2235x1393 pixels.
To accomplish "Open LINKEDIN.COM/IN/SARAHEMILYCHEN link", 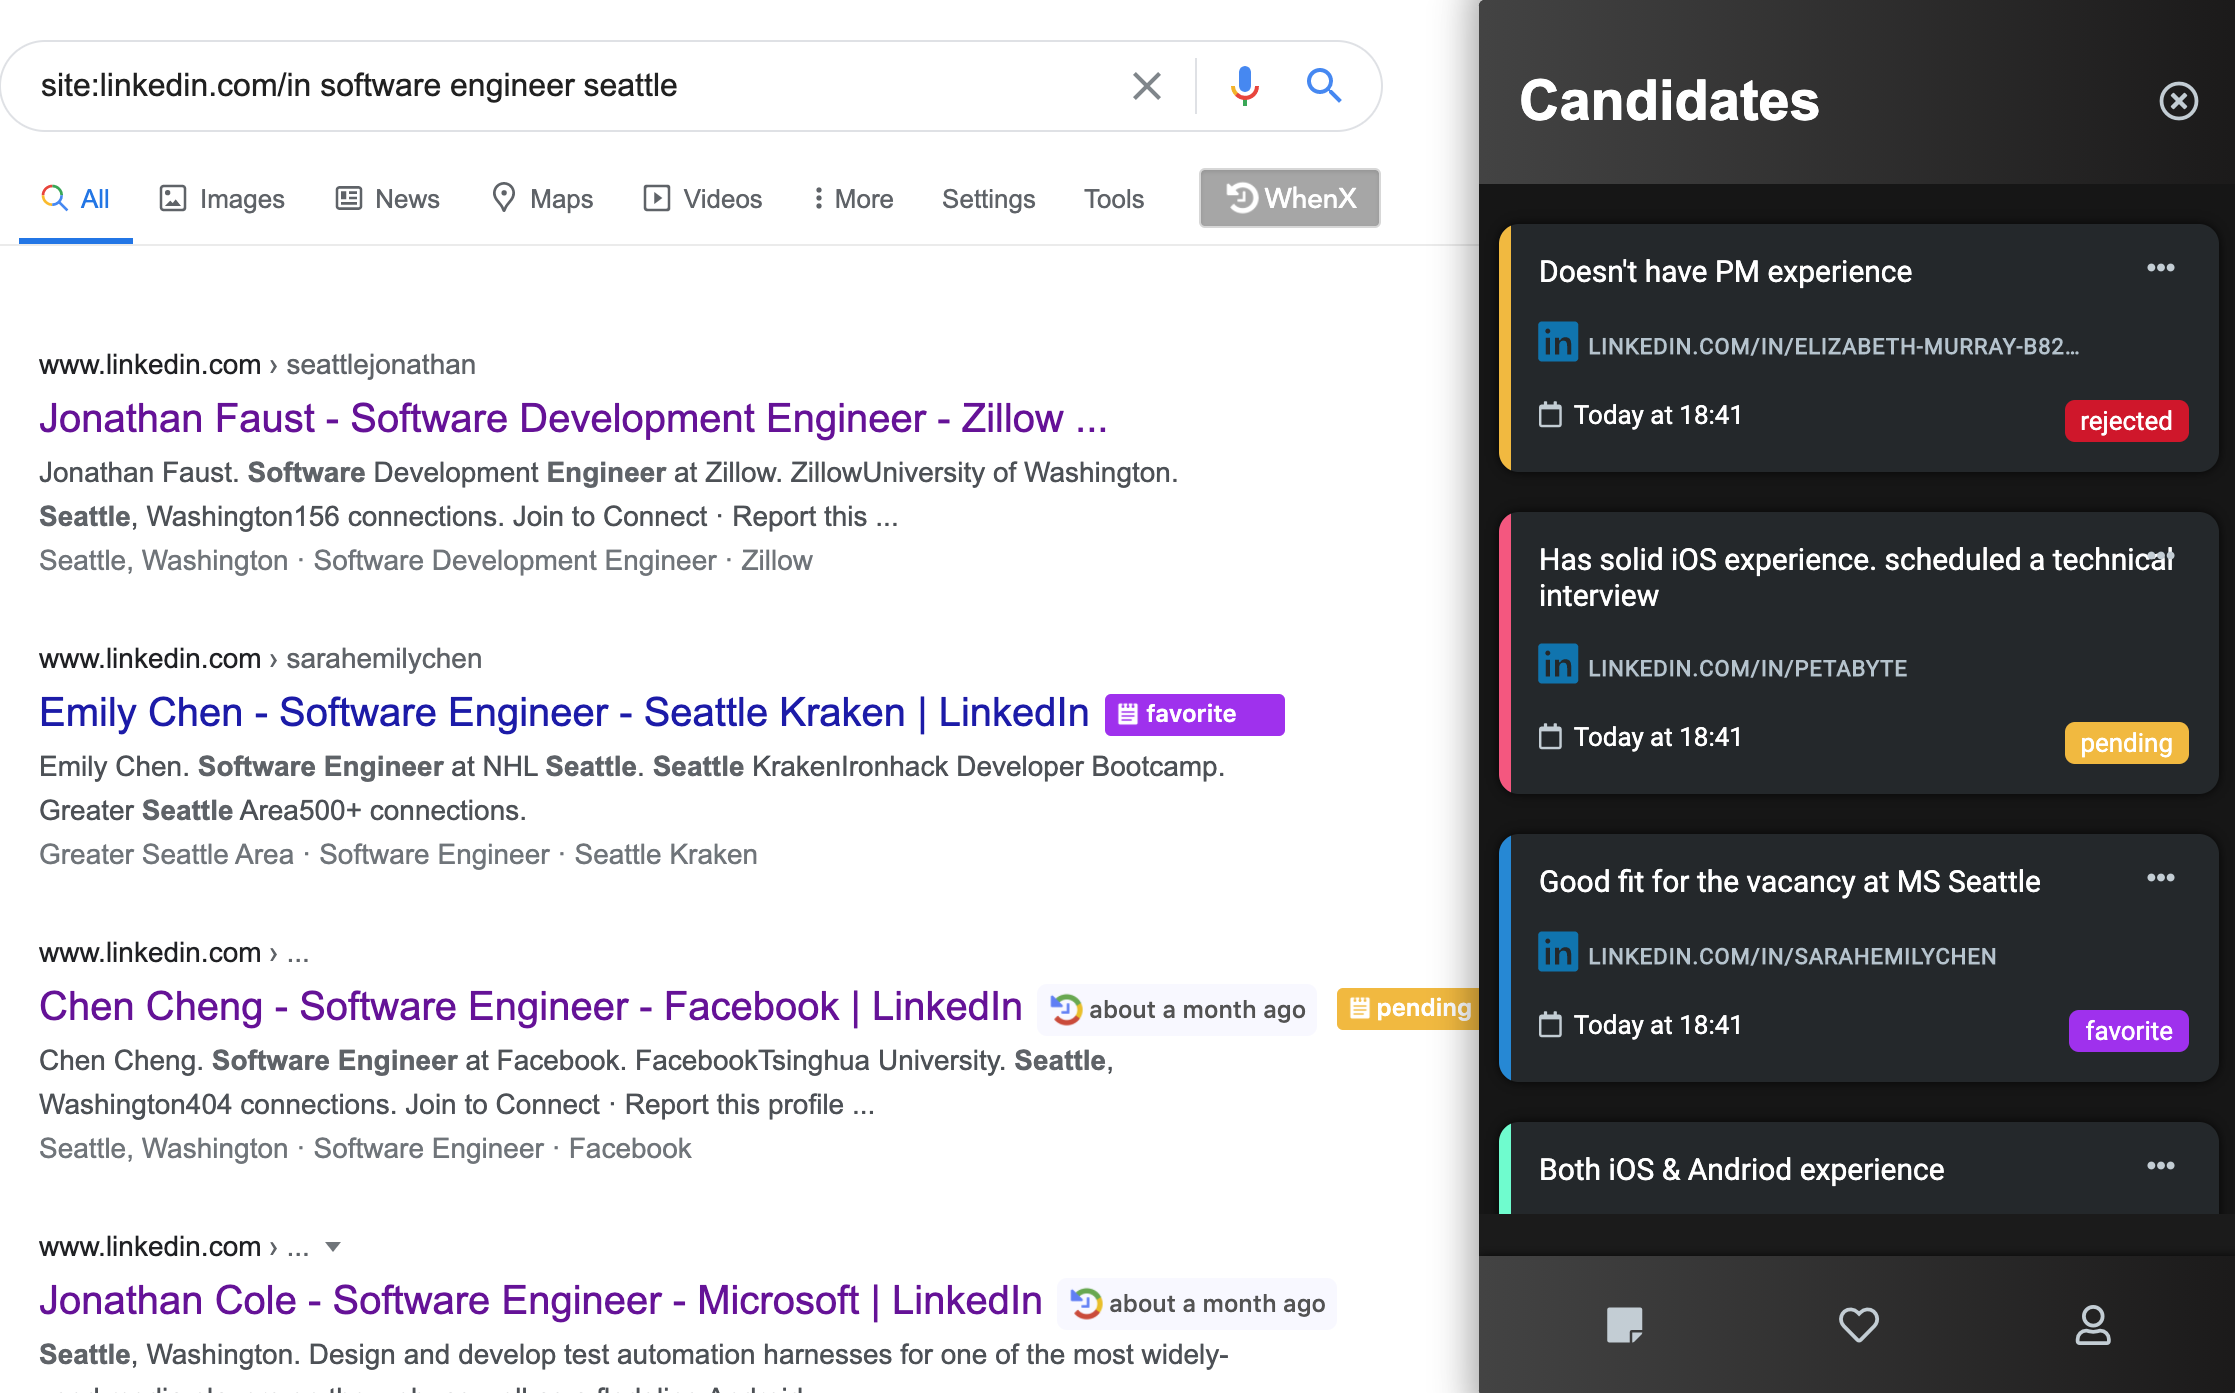I will tap(1791, 956).
